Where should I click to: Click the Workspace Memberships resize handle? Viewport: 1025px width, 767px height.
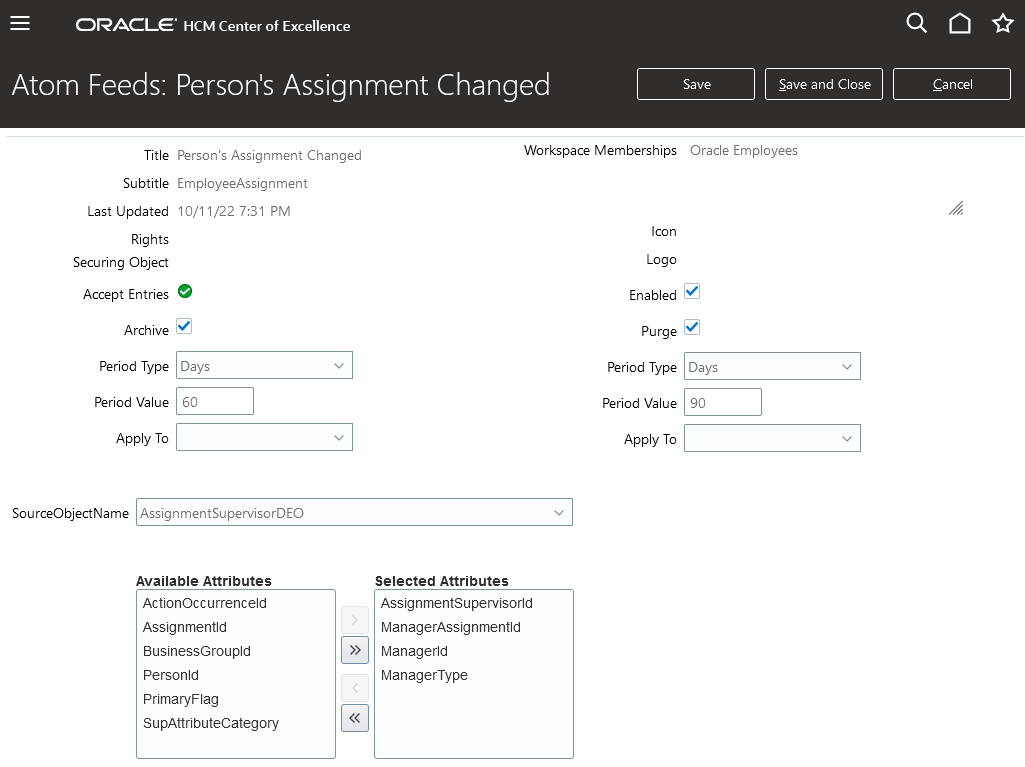[956, 208]
